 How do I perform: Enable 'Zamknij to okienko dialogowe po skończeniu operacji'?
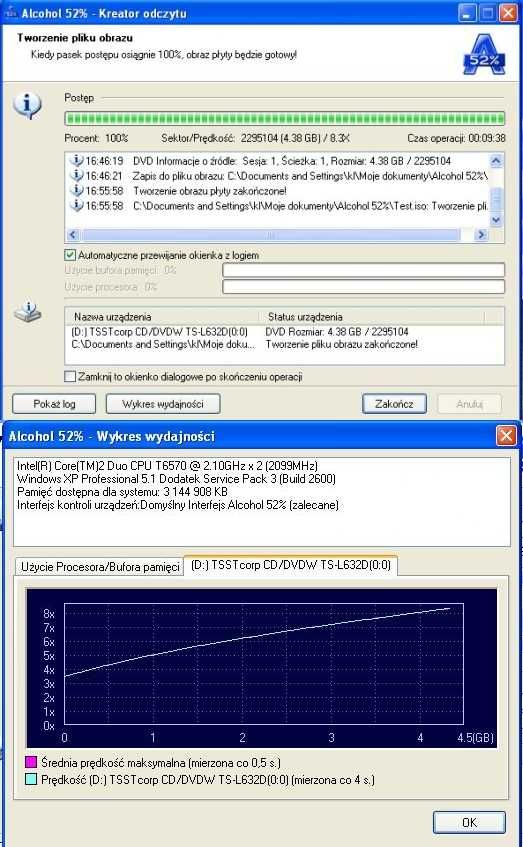tap(70, 377)
